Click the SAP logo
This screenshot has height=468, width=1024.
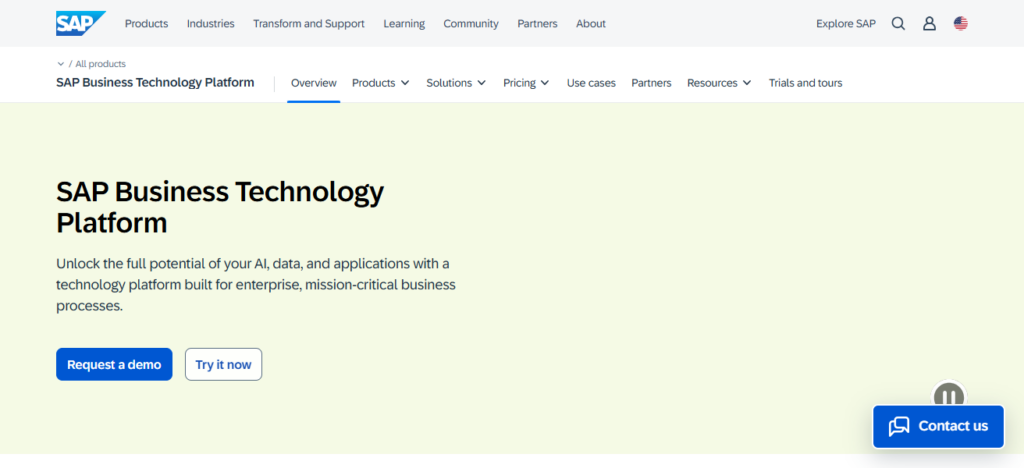[79, 23]
